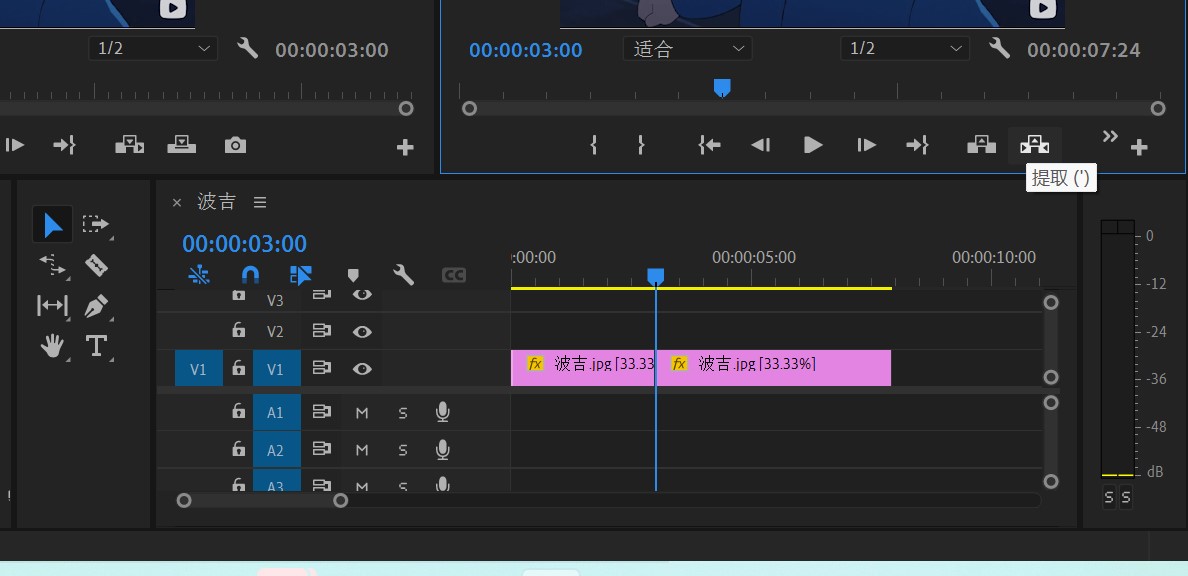Click Program monitor playhead marker

[x=722, y=88]
